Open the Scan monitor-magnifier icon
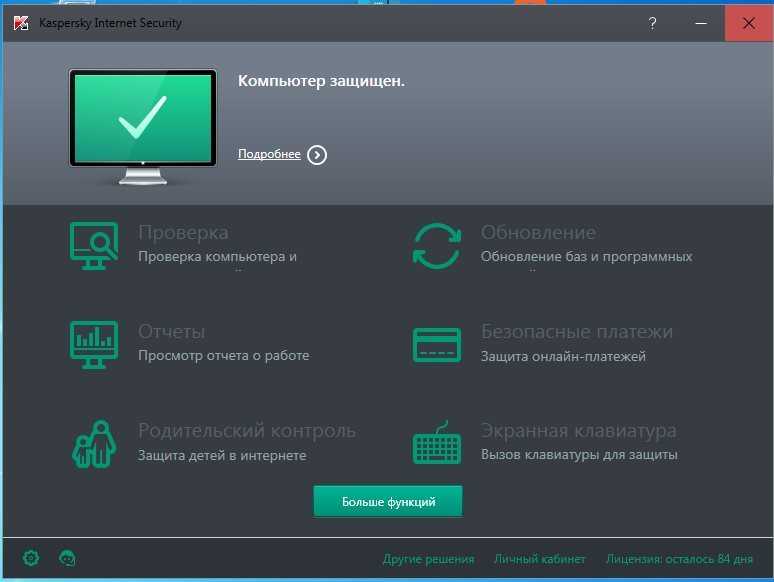774x582 pixels. 94,245
